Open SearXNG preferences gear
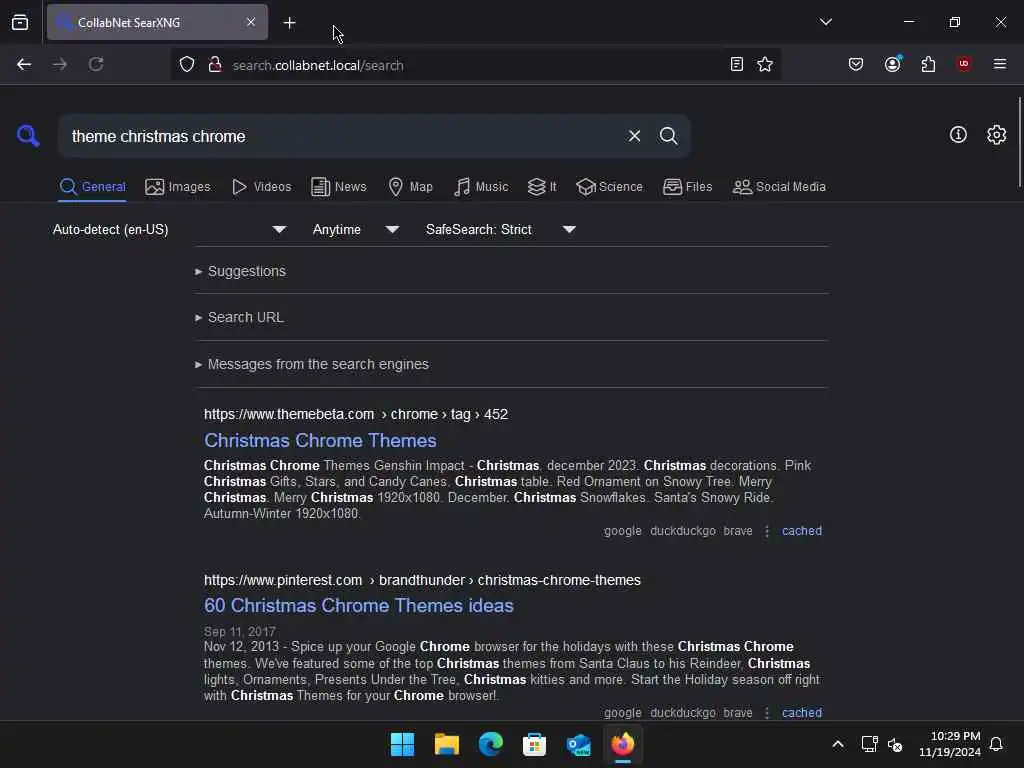Screen dimensions: 1024x768 pyautogui.click(x=997, y=135)
